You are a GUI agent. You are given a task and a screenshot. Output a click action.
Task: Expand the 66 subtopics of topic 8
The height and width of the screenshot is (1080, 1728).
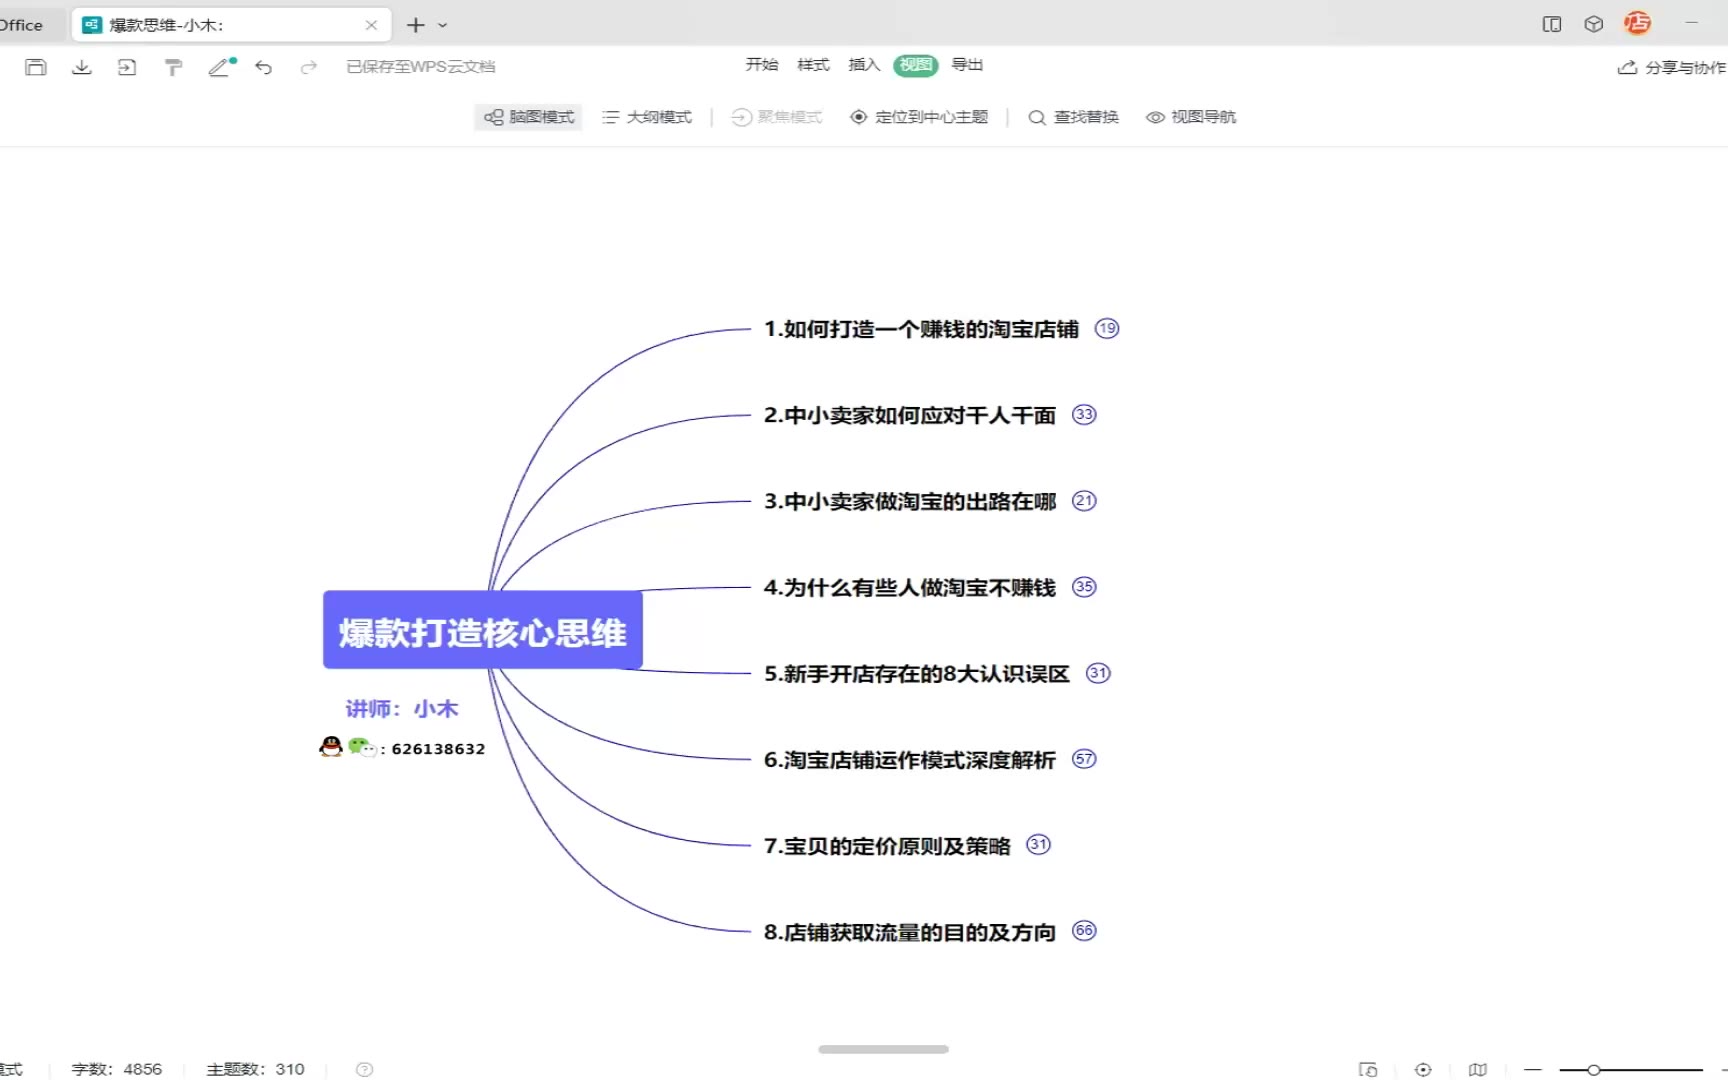pos(1084,931)
